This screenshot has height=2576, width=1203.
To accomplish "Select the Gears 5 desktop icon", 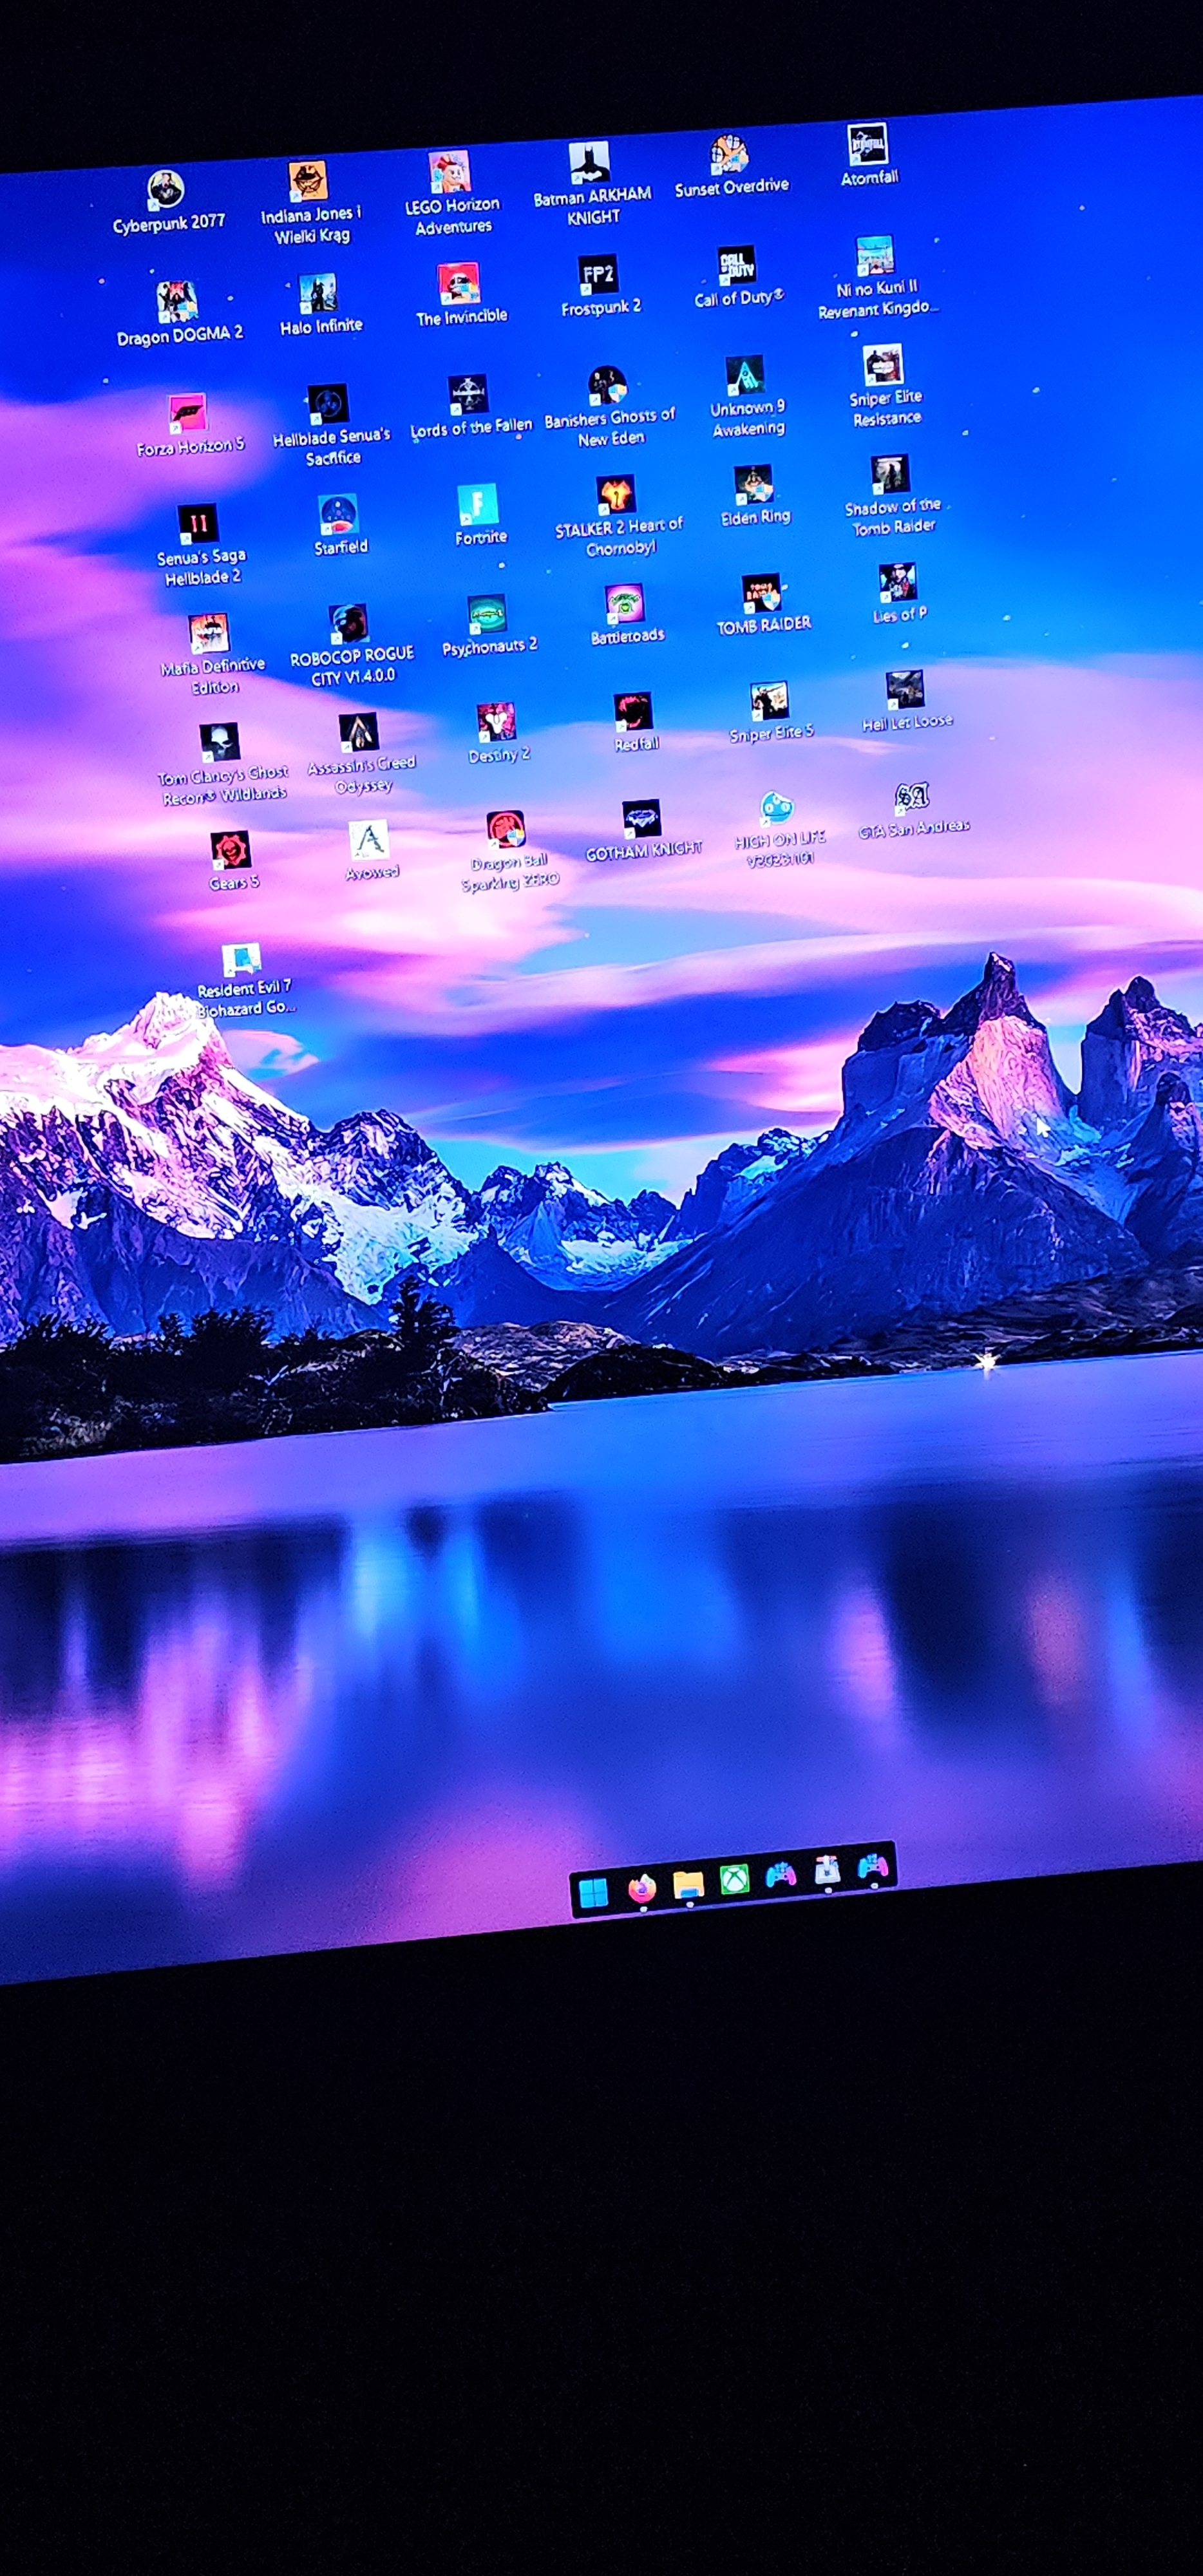I will click(x=231, y=851).
